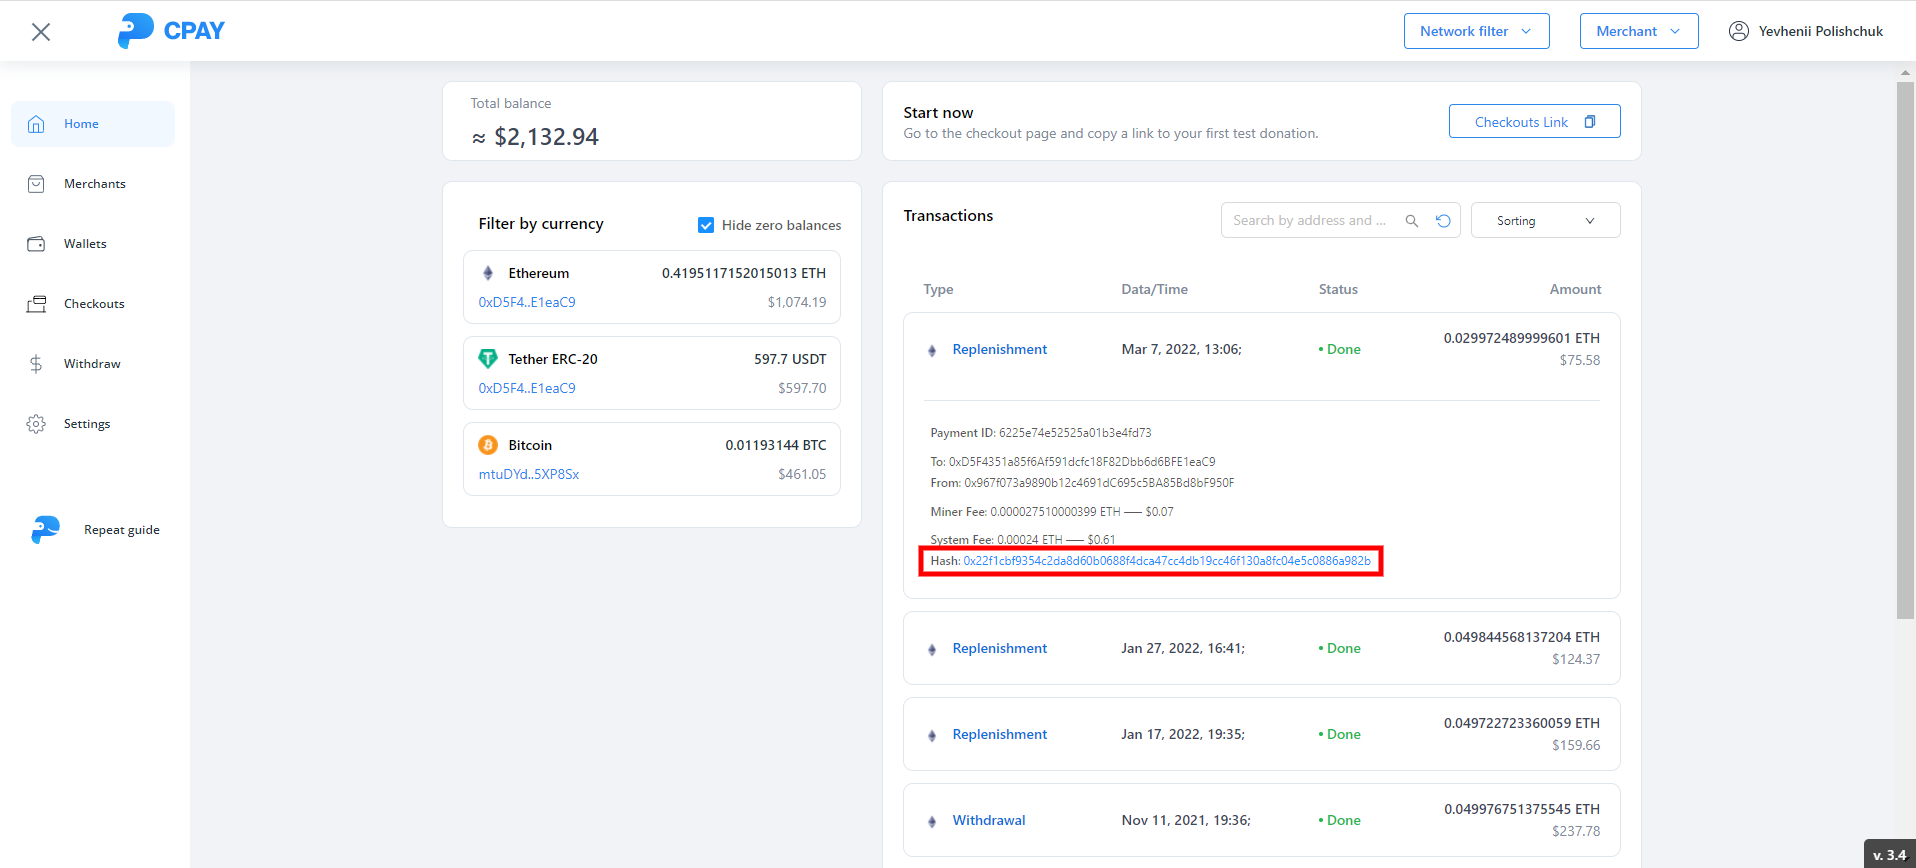This screenshot has height=868, width=1916.
Task: Click the Bitcoin currency icon
Action: point(488,445)
